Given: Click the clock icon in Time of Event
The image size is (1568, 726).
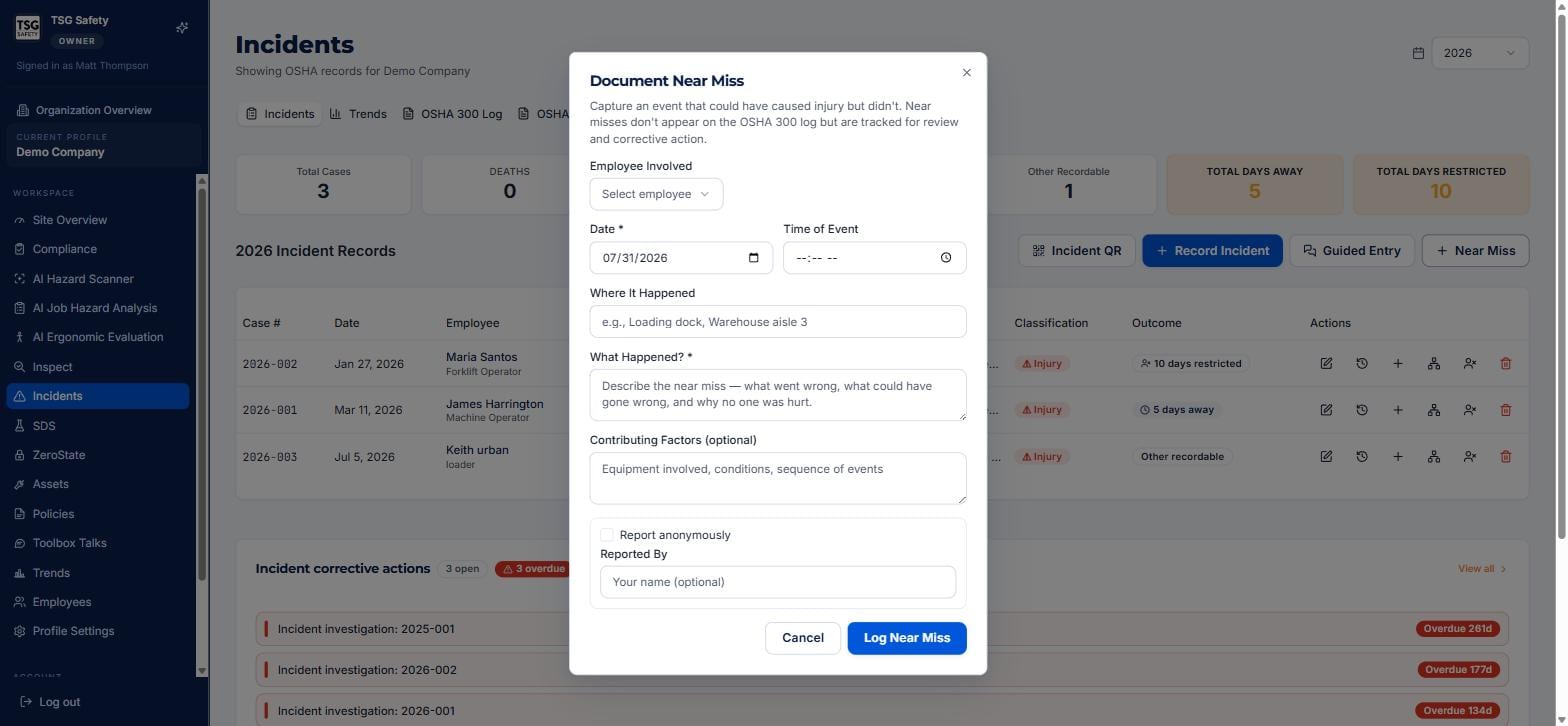Looking at the screenshot, I should [x=946, y=258].
